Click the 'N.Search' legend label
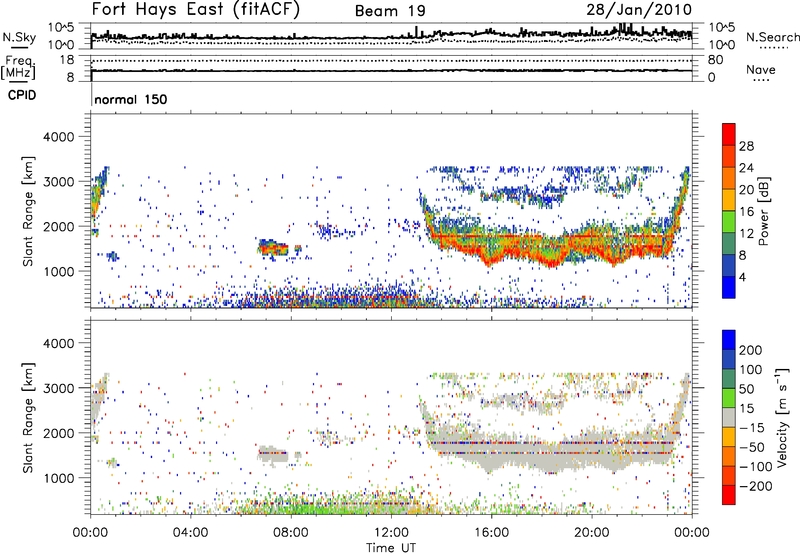This screenshot has height=554, width=800. 772,37
